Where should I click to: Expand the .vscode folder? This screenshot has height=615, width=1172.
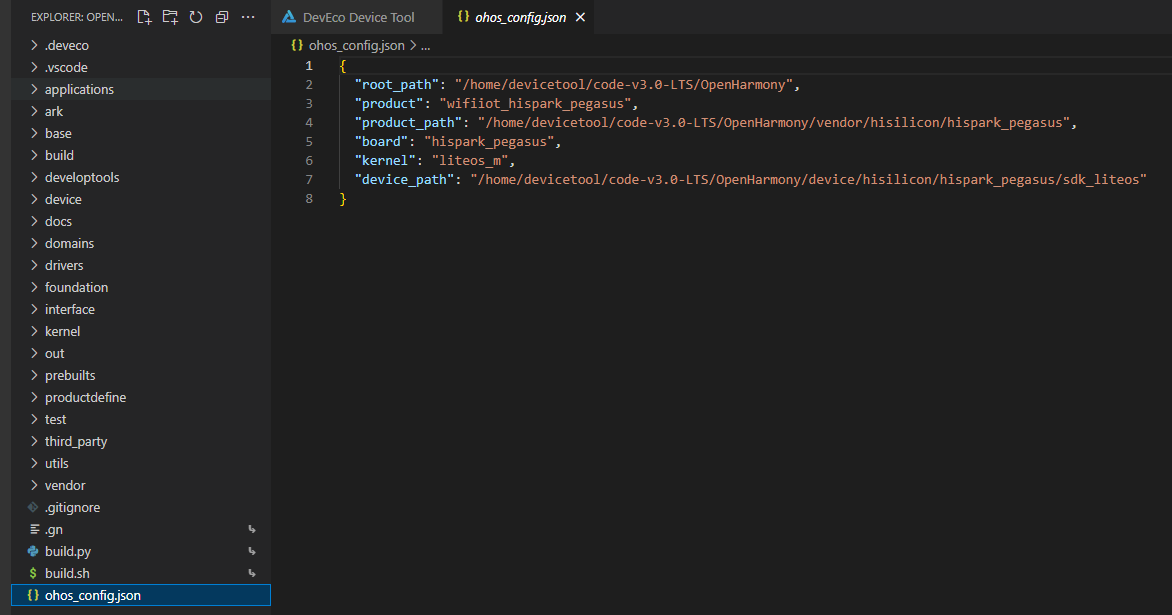141,67
